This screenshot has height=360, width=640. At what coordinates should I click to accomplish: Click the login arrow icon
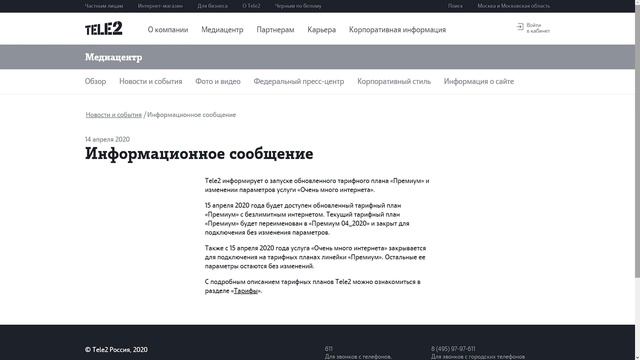coord(520,27)
